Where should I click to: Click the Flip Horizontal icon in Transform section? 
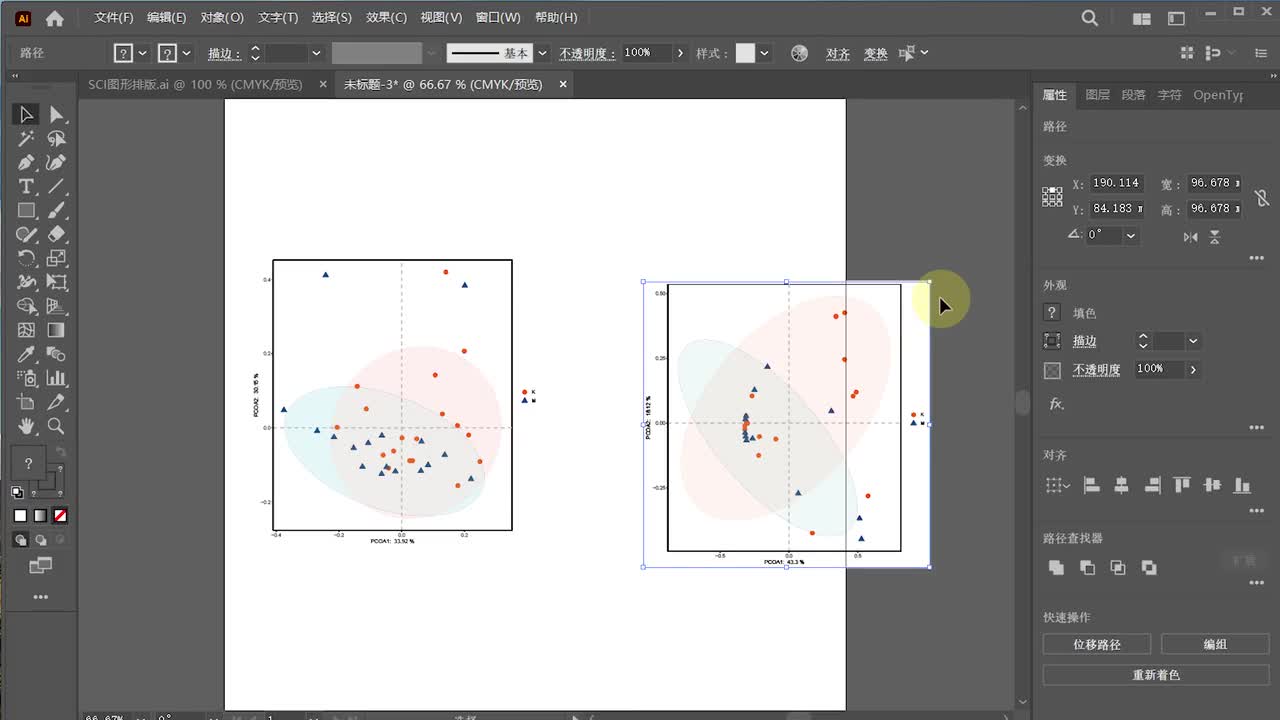tap(1190, 237)
